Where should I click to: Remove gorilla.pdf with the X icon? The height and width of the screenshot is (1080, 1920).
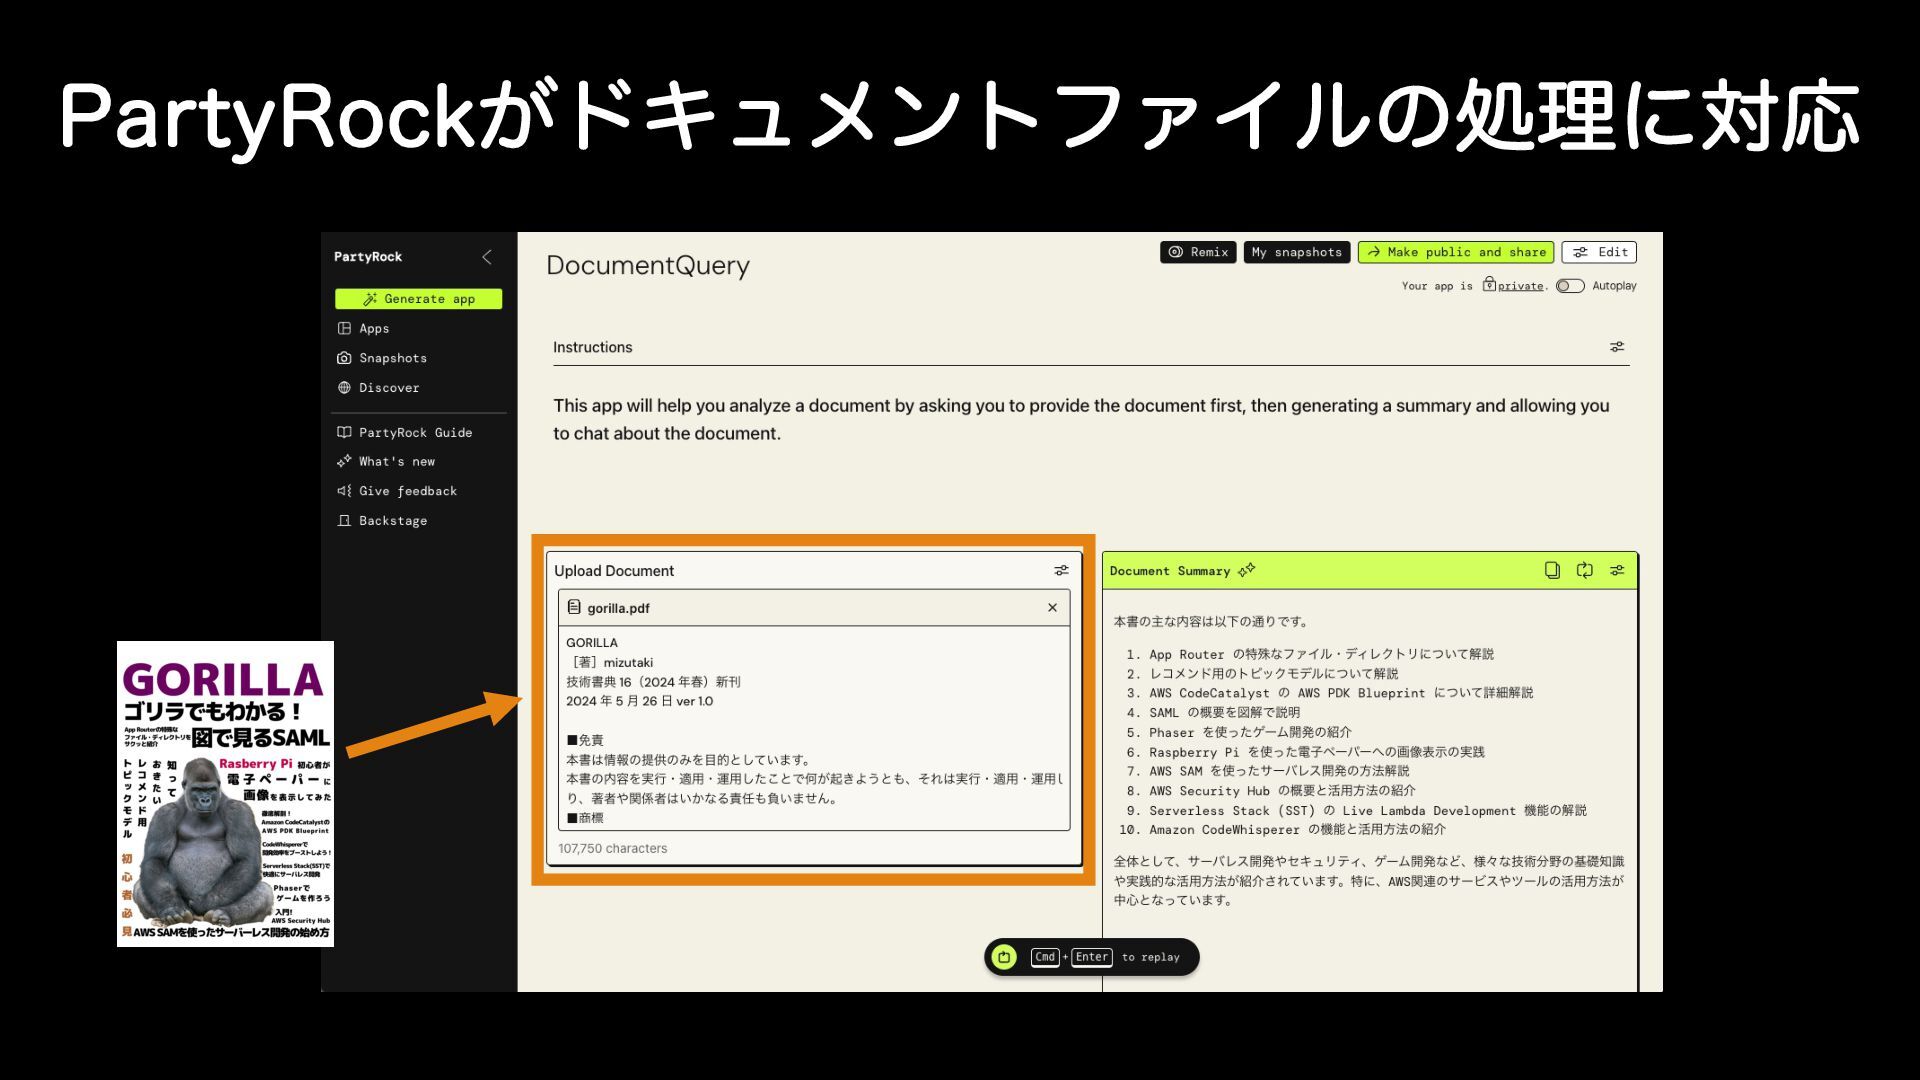point(1052,608)
